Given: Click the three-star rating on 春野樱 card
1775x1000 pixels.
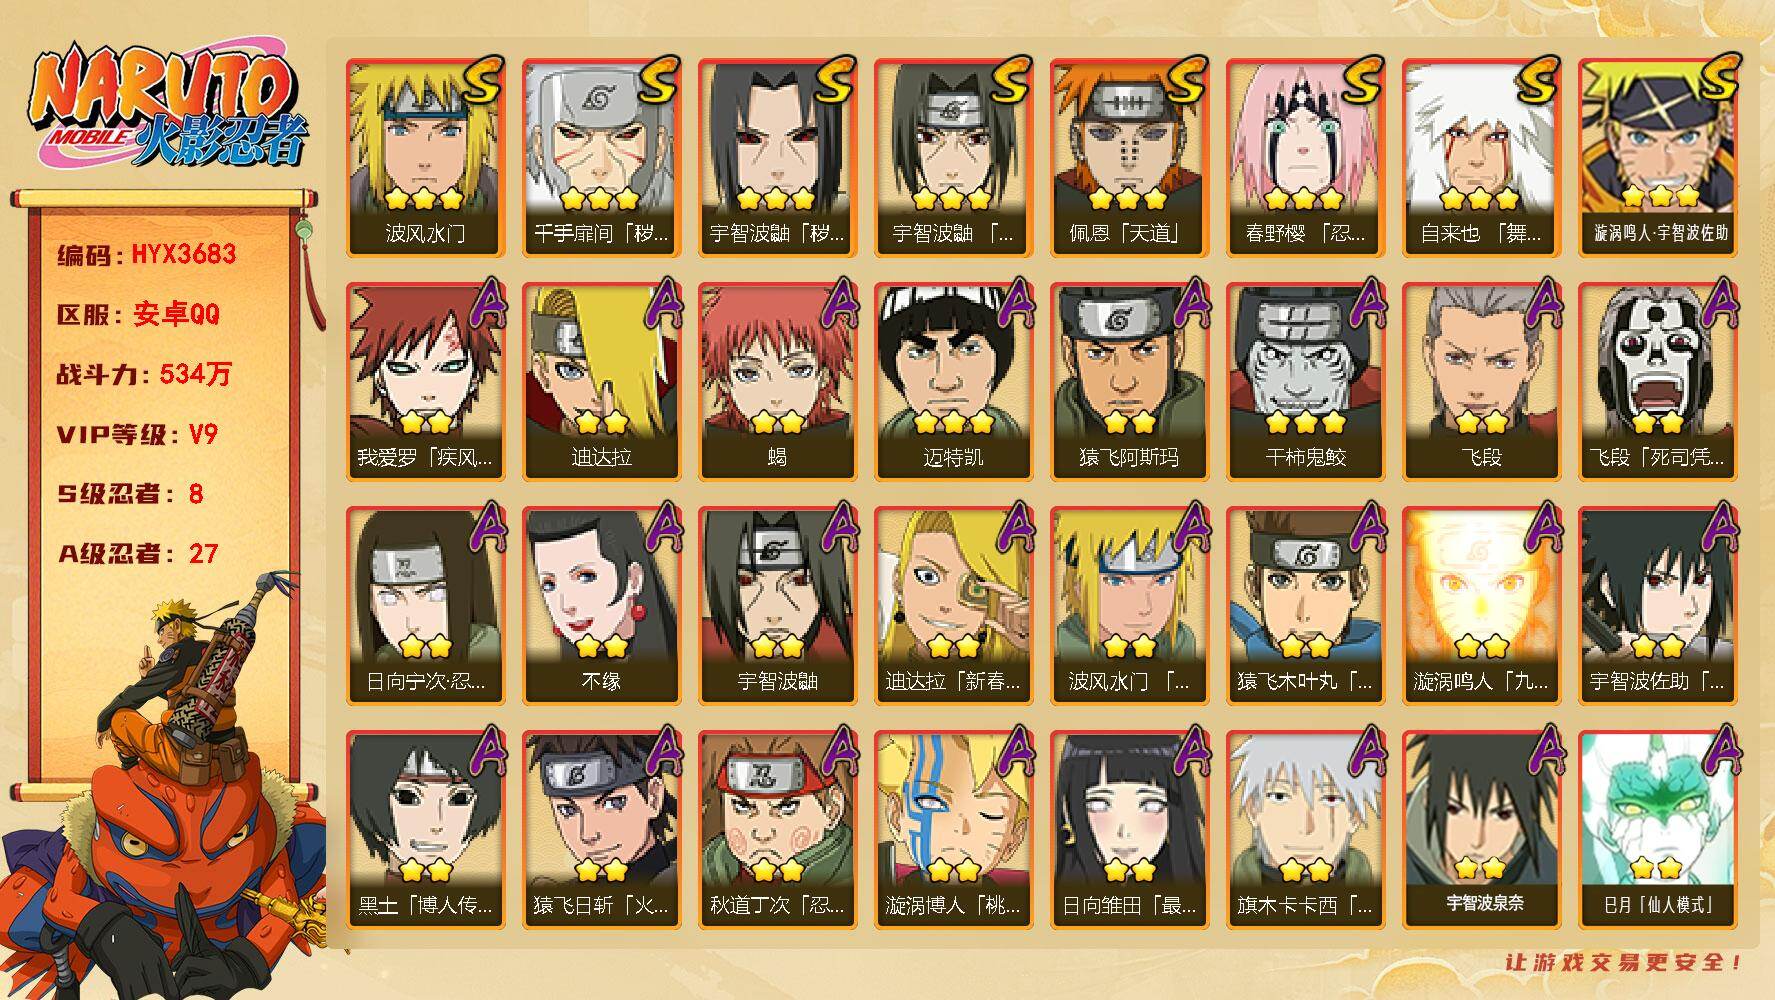Looking at the screenshot, I should (x=1303, y=198).
